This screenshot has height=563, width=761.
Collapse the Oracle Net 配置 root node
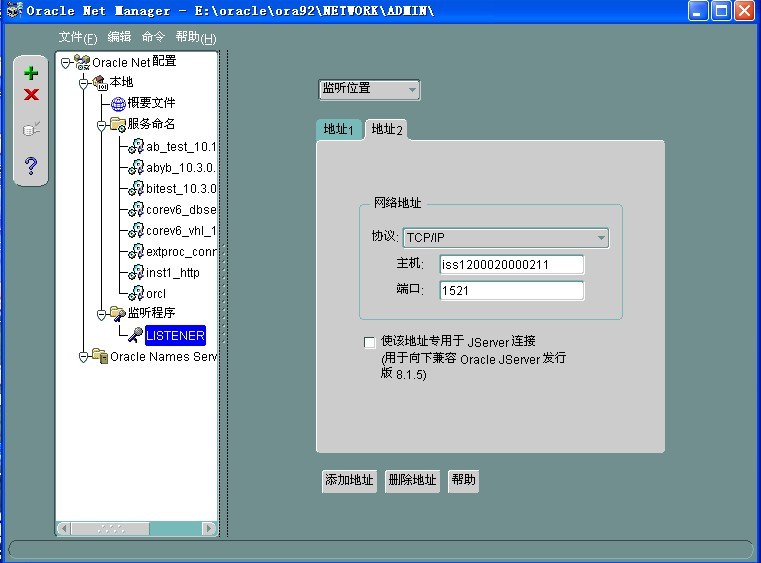pos(66,63)
